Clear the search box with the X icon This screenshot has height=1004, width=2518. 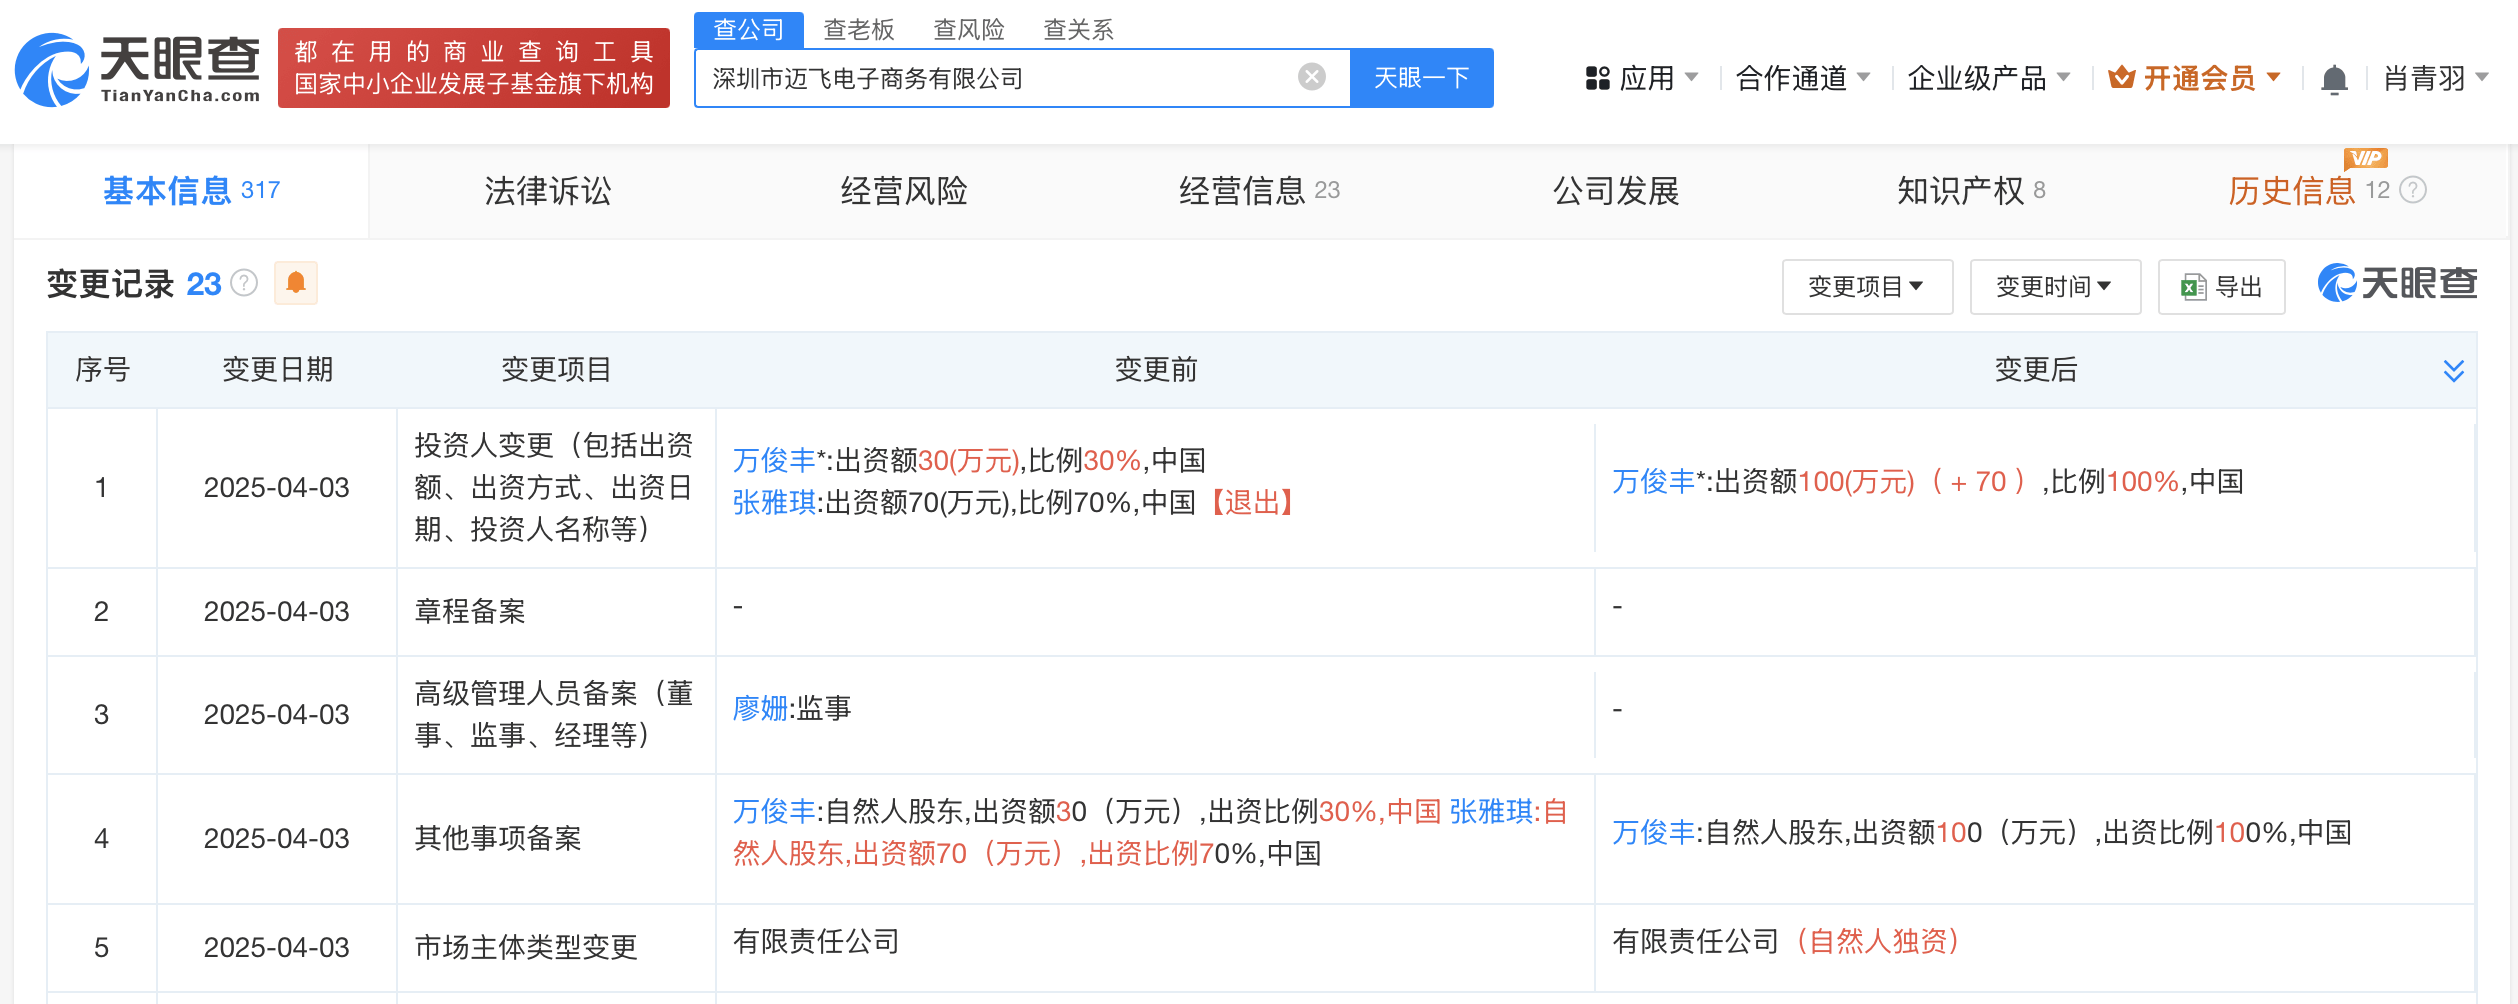point(1311,77)
